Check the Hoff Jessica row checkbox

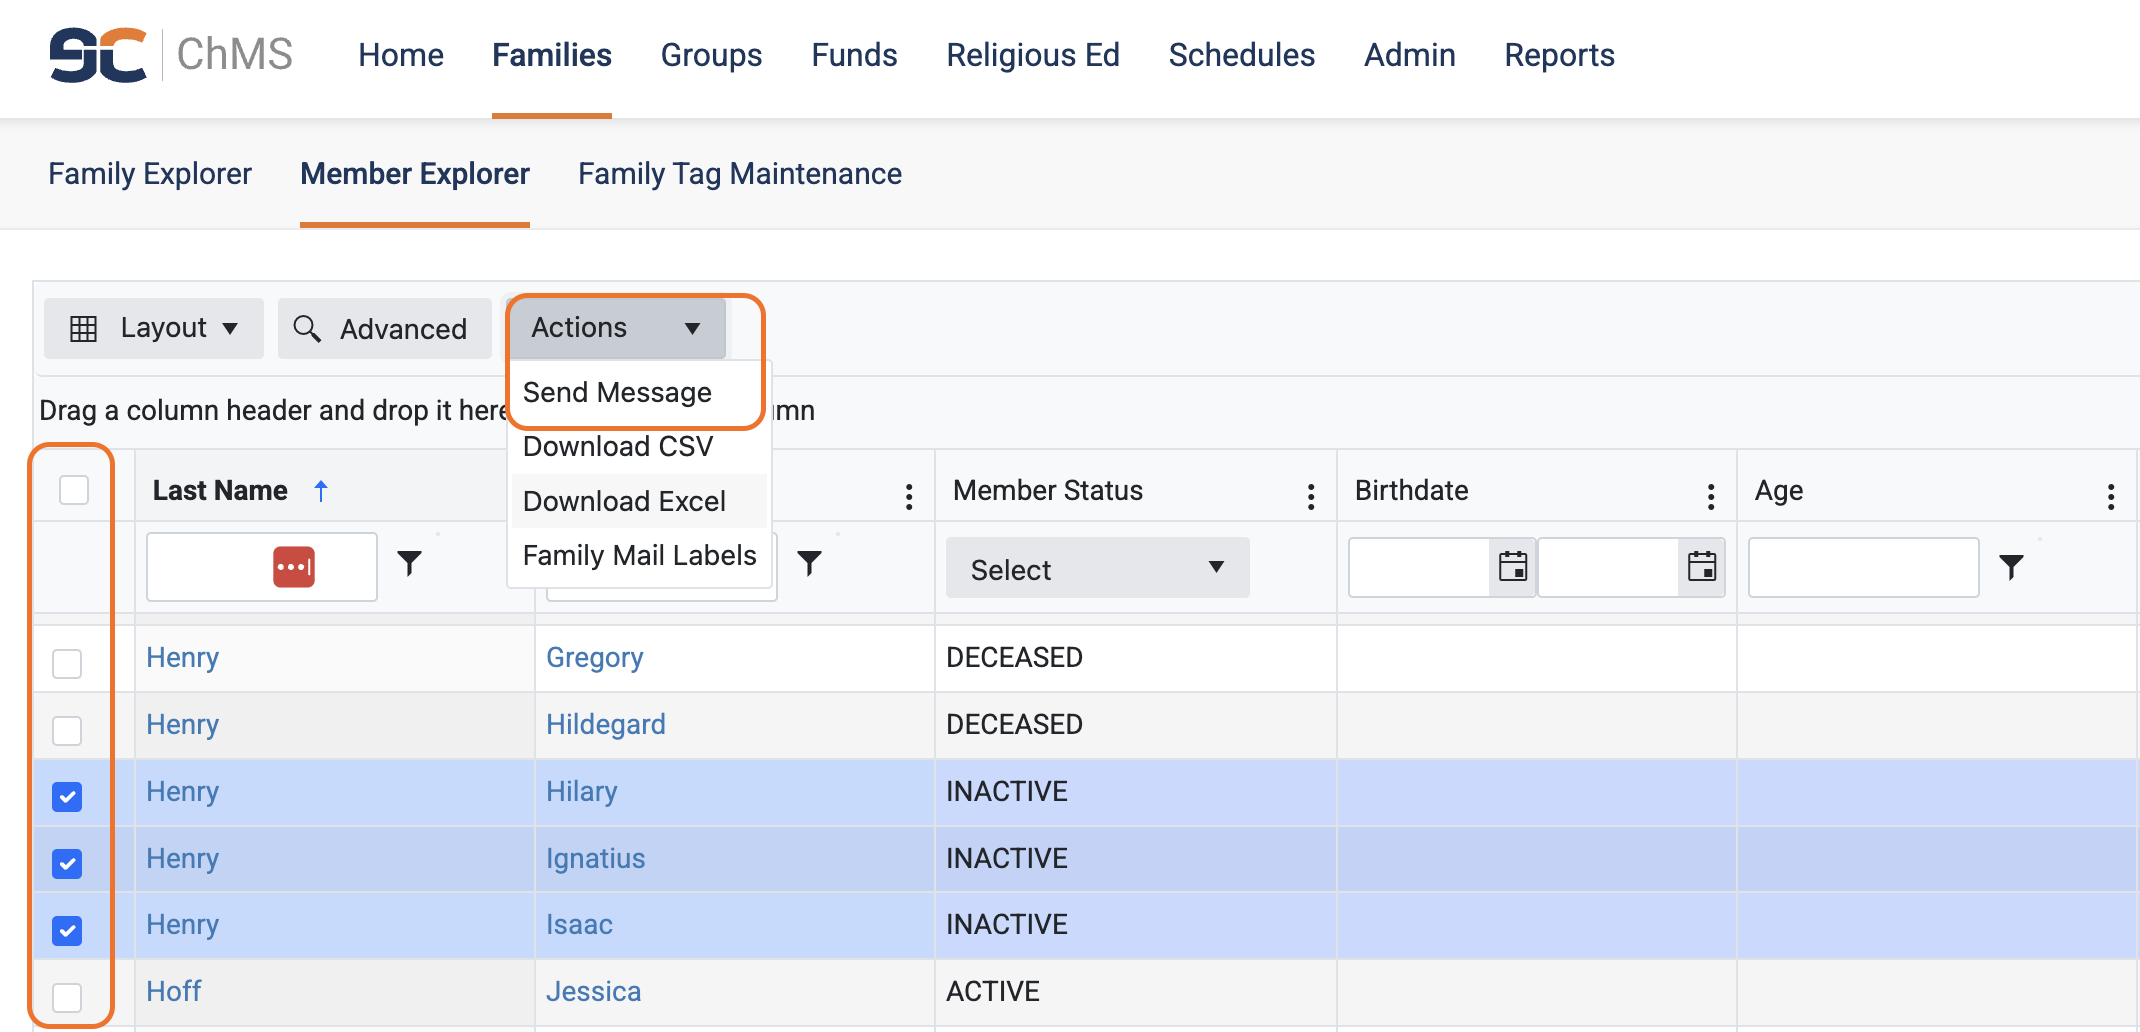(x=67, y=997)
